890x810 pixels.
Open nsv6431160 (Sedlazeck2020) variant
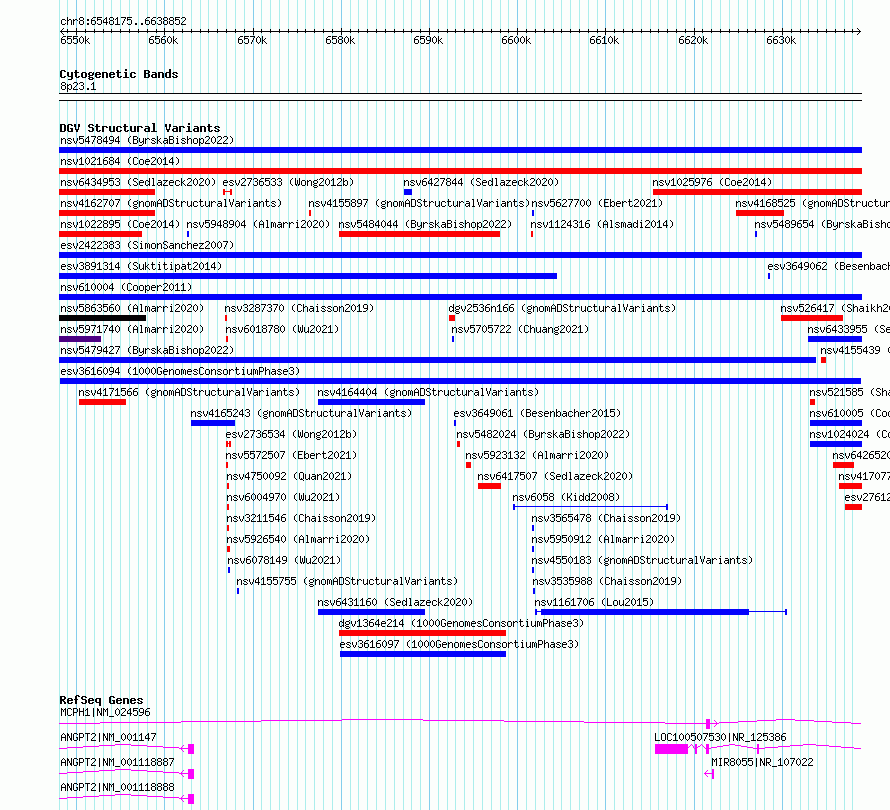pyautogui.click(x=395, y=602)
